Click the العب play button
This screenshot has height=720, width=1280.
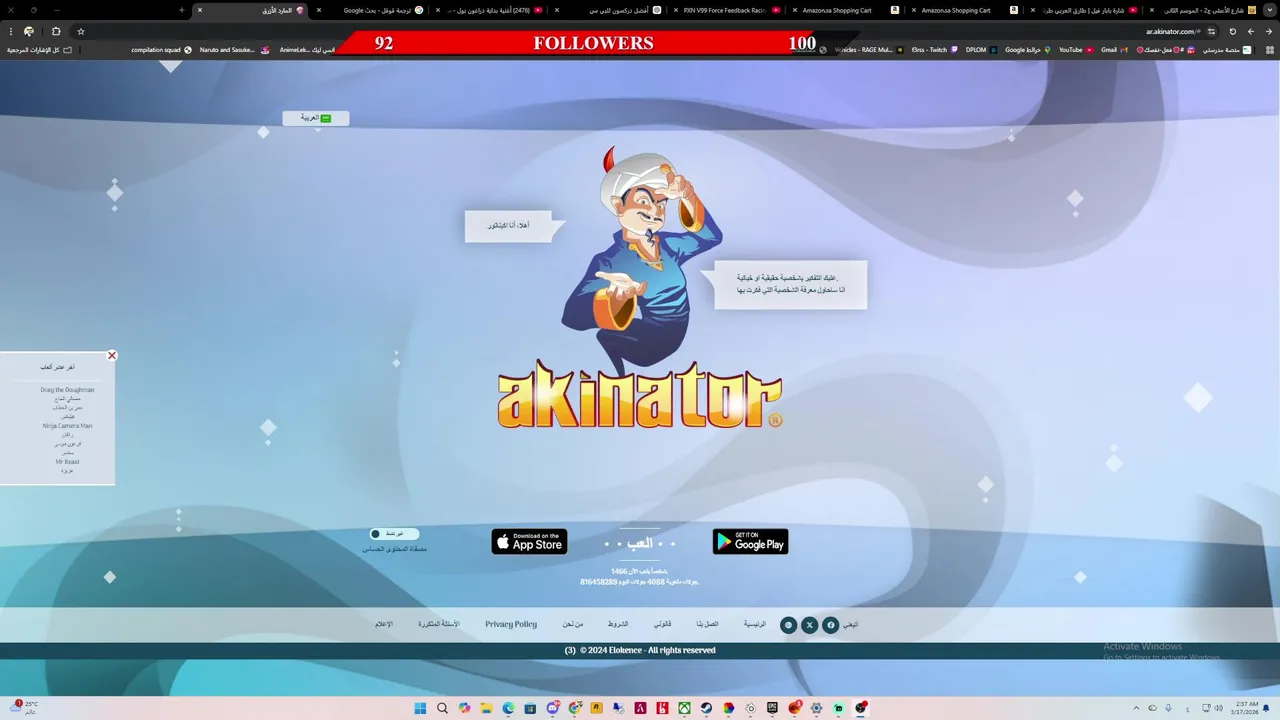coord(639,543)
